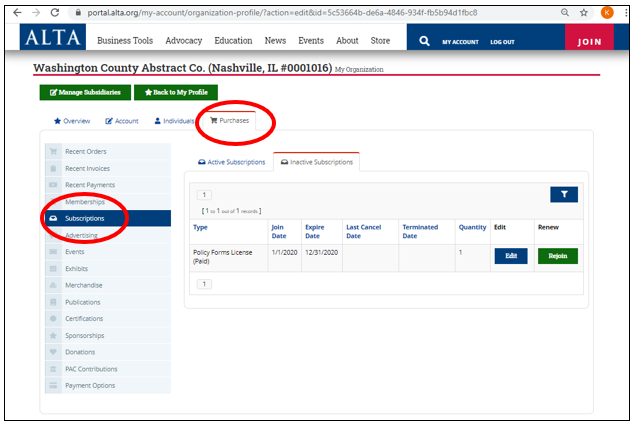
Task: Click Back to My Profile button
Action: [176, 92]
